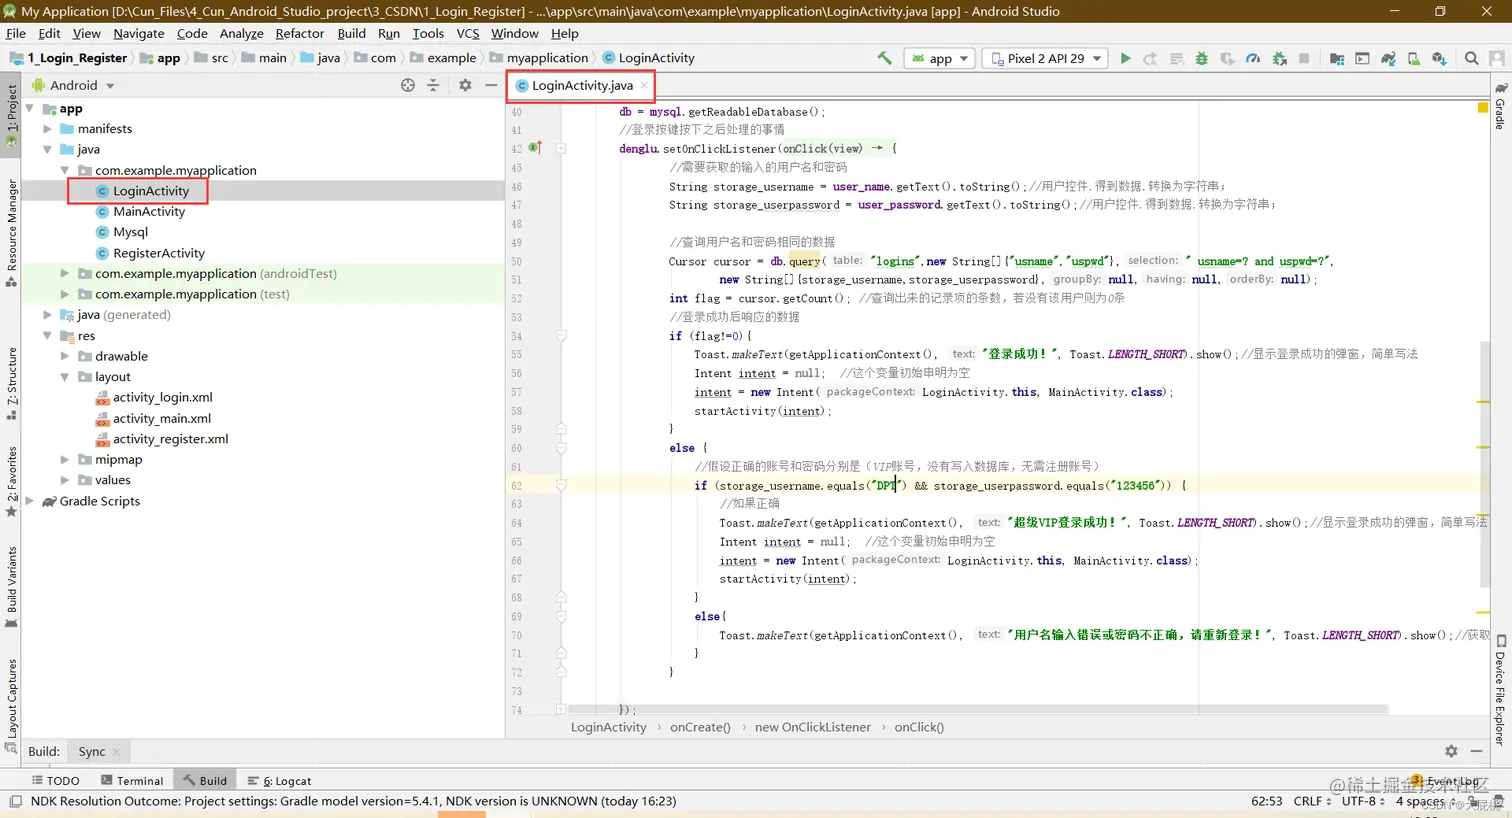Viewport: 1512px width, 818px height.
Task: Expand the manifests folder arrow
Action: point(47,129)
